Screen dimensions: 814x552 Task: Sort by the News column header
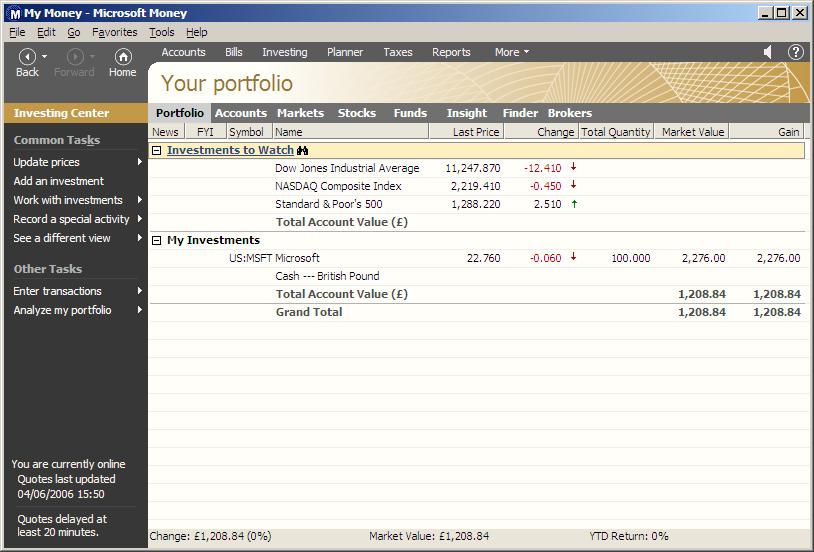[x=166, y=132]
